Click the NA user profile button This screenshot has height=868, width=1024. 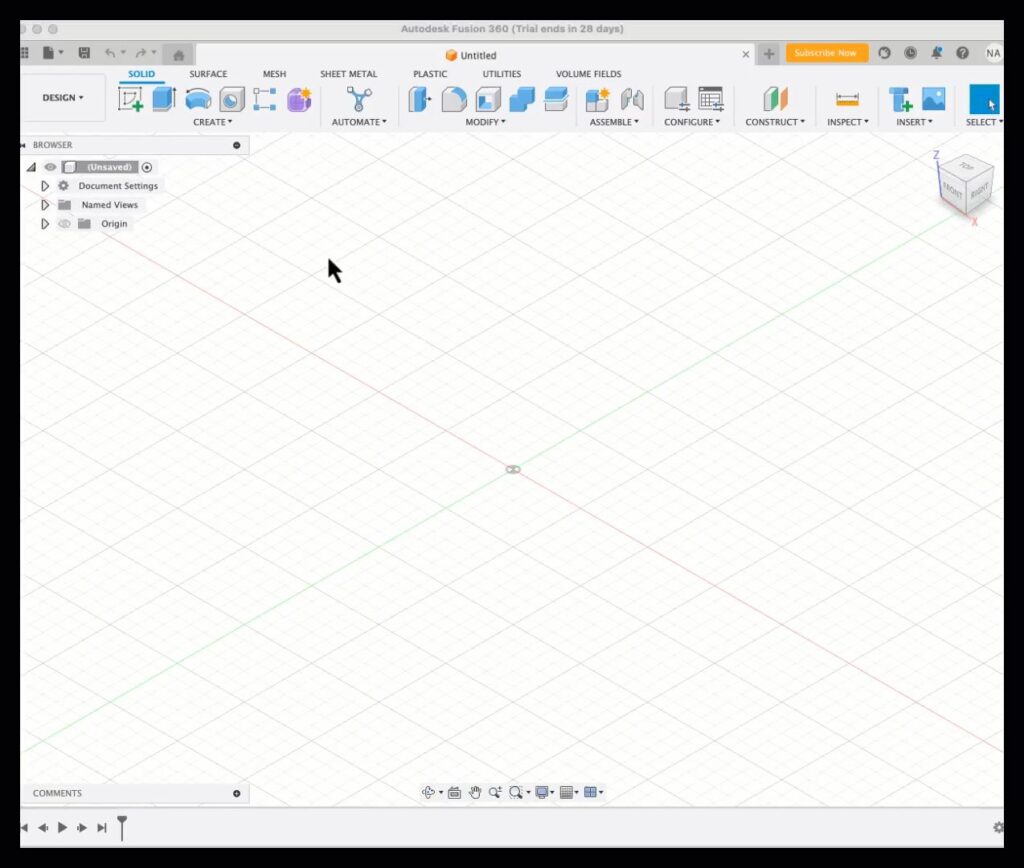[993, 53]
